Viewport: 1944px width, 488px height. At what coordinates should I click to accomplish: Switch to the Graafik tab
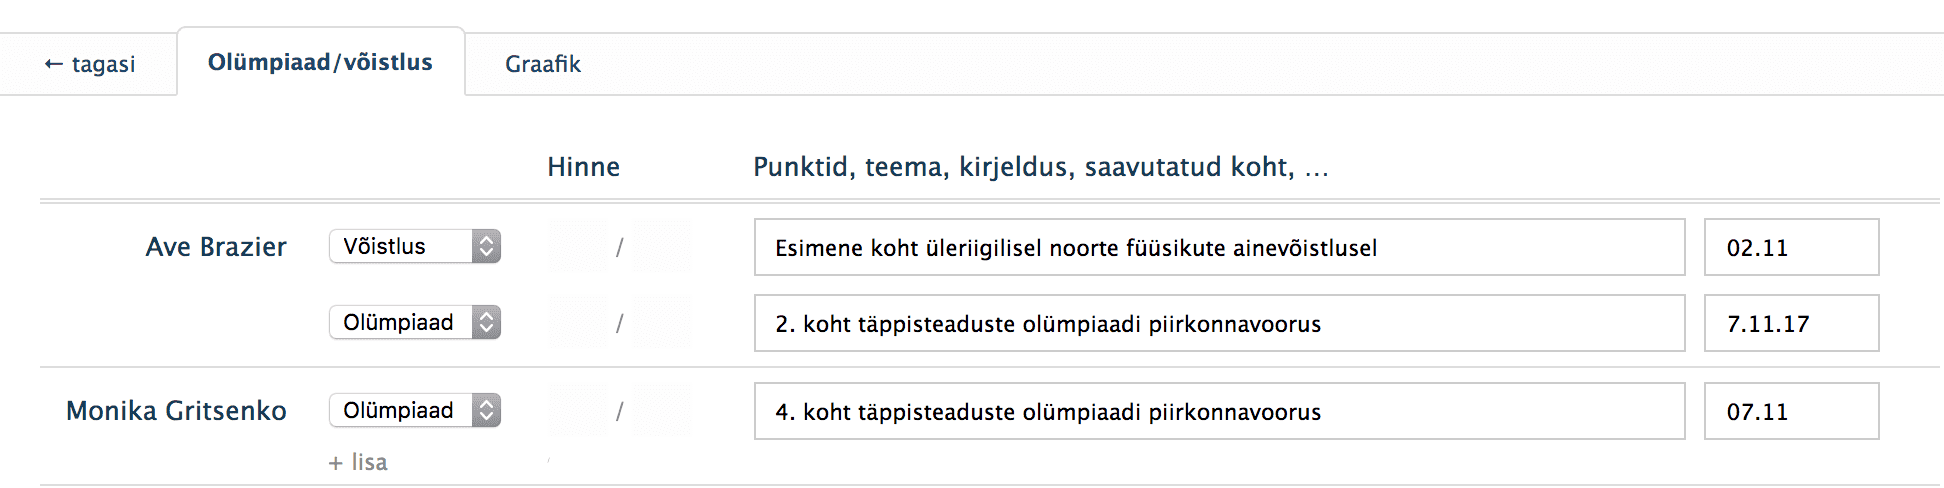point(542,64)
